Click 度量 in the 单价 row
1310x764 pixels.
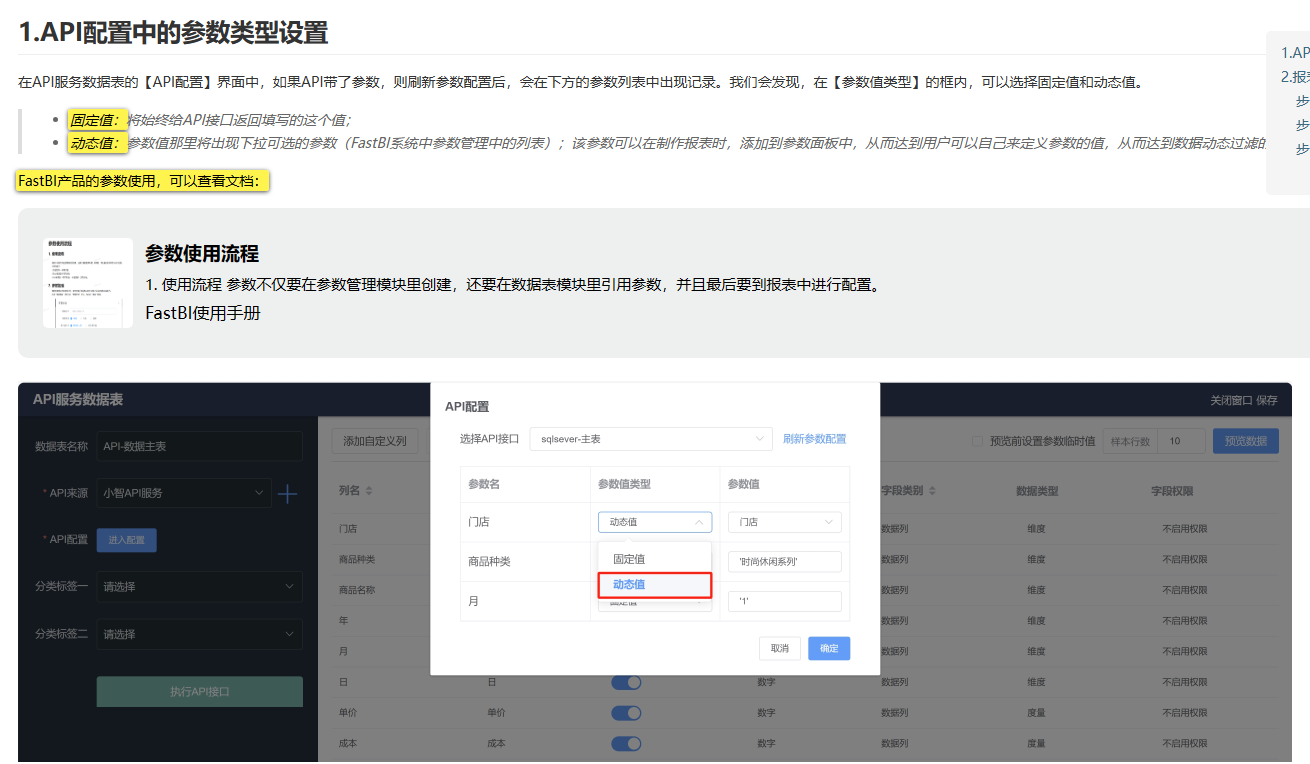click(1037, 713)
